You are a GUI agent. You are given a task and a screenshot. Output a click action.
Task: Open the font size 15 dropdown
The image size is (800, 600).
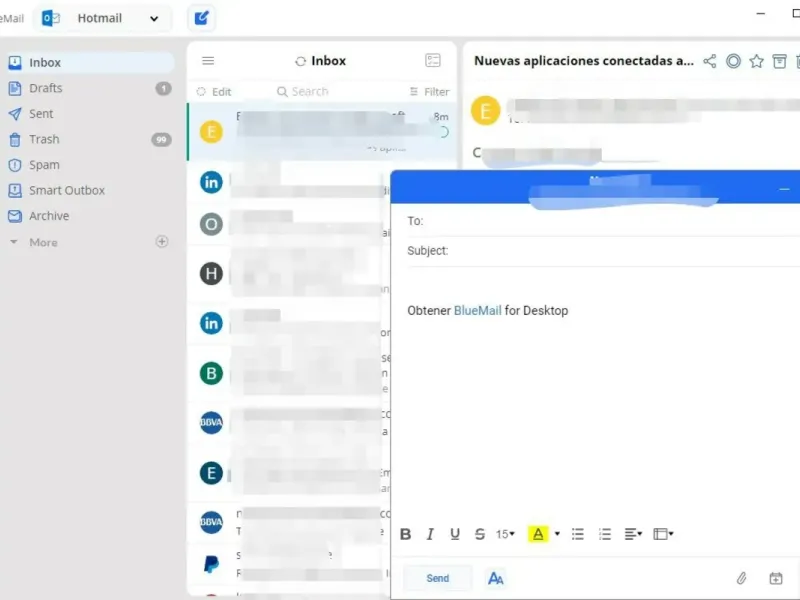(505, 534)
